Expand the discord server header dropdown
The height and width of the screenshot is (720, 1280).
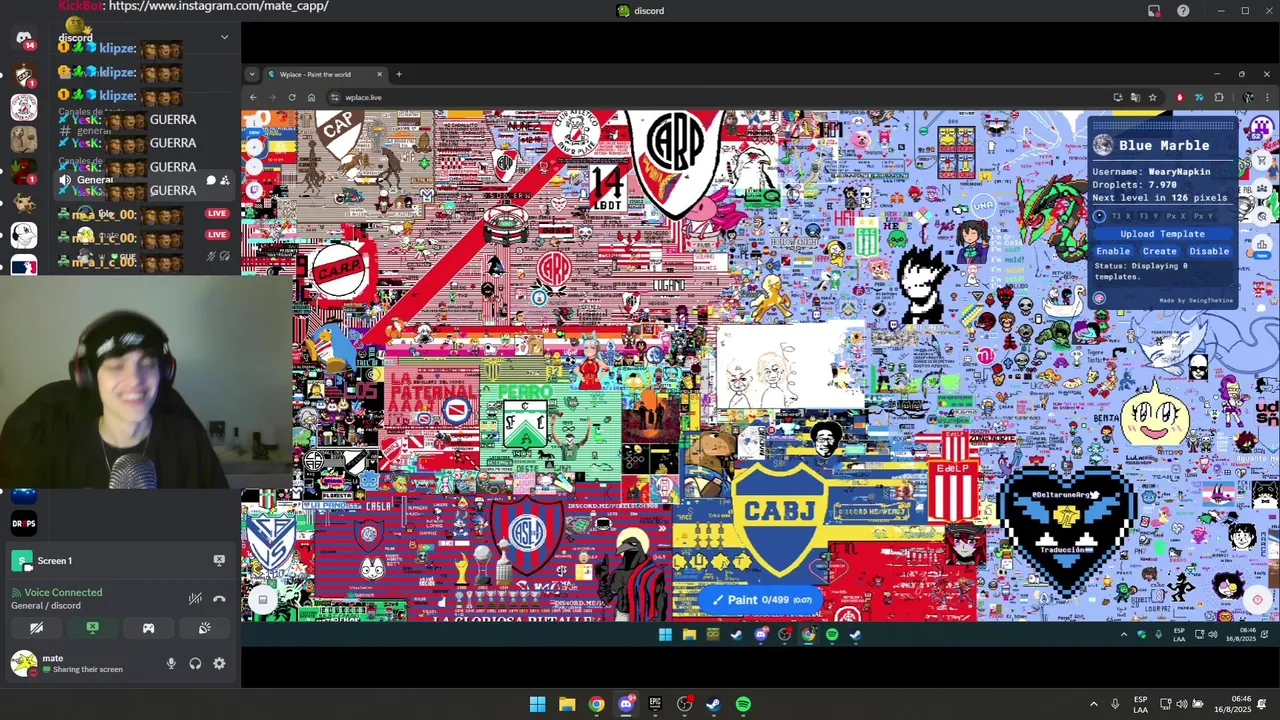224,37
